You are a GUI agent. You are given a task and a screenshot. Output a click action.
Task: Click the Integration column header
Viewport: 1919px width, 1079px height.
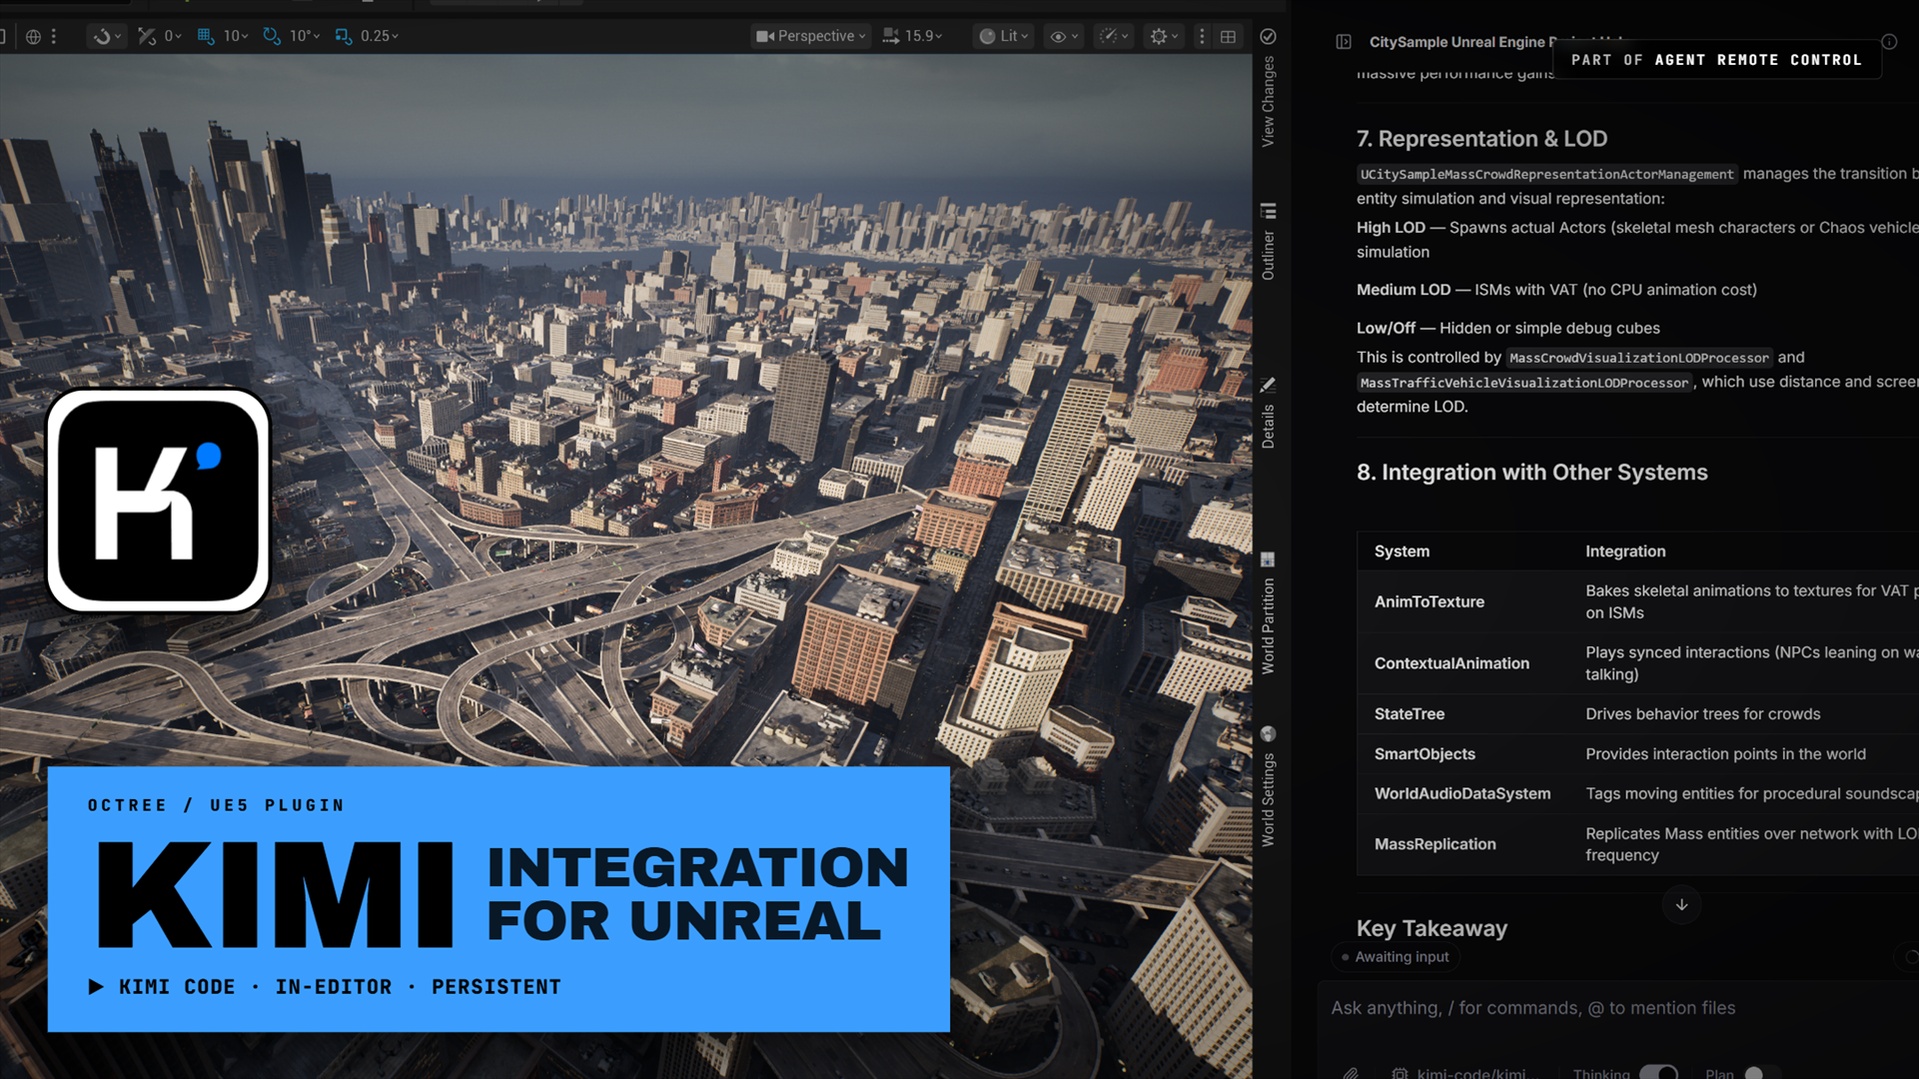pyautogui.click(x=1625, y=551)
